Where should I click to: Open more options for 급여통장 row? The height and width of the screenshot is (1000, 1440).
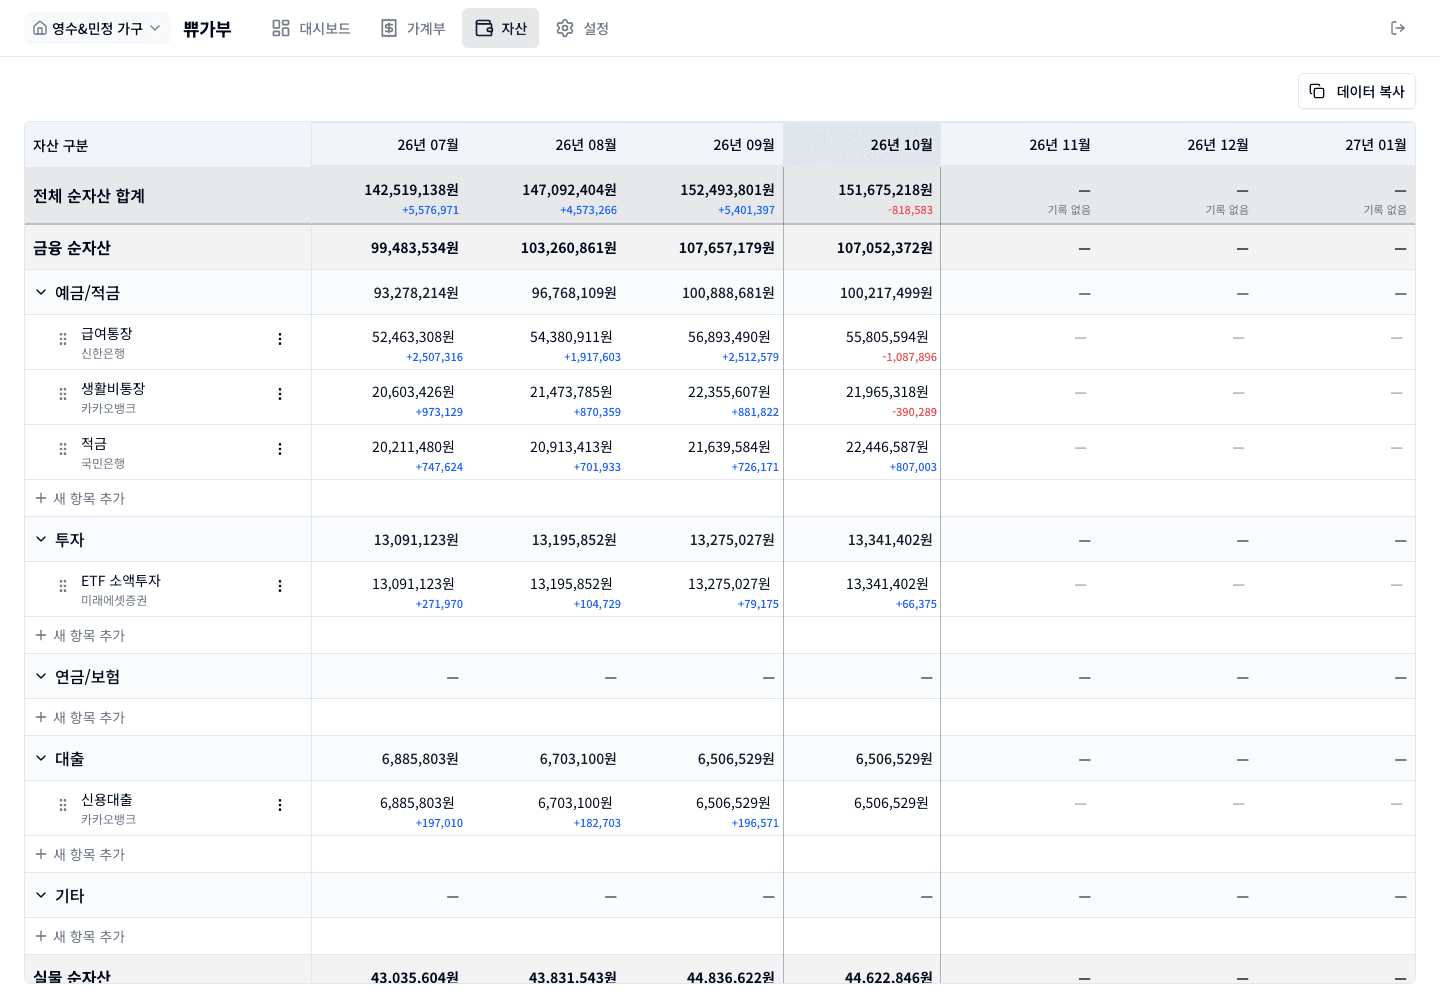[x=280, y=339]
